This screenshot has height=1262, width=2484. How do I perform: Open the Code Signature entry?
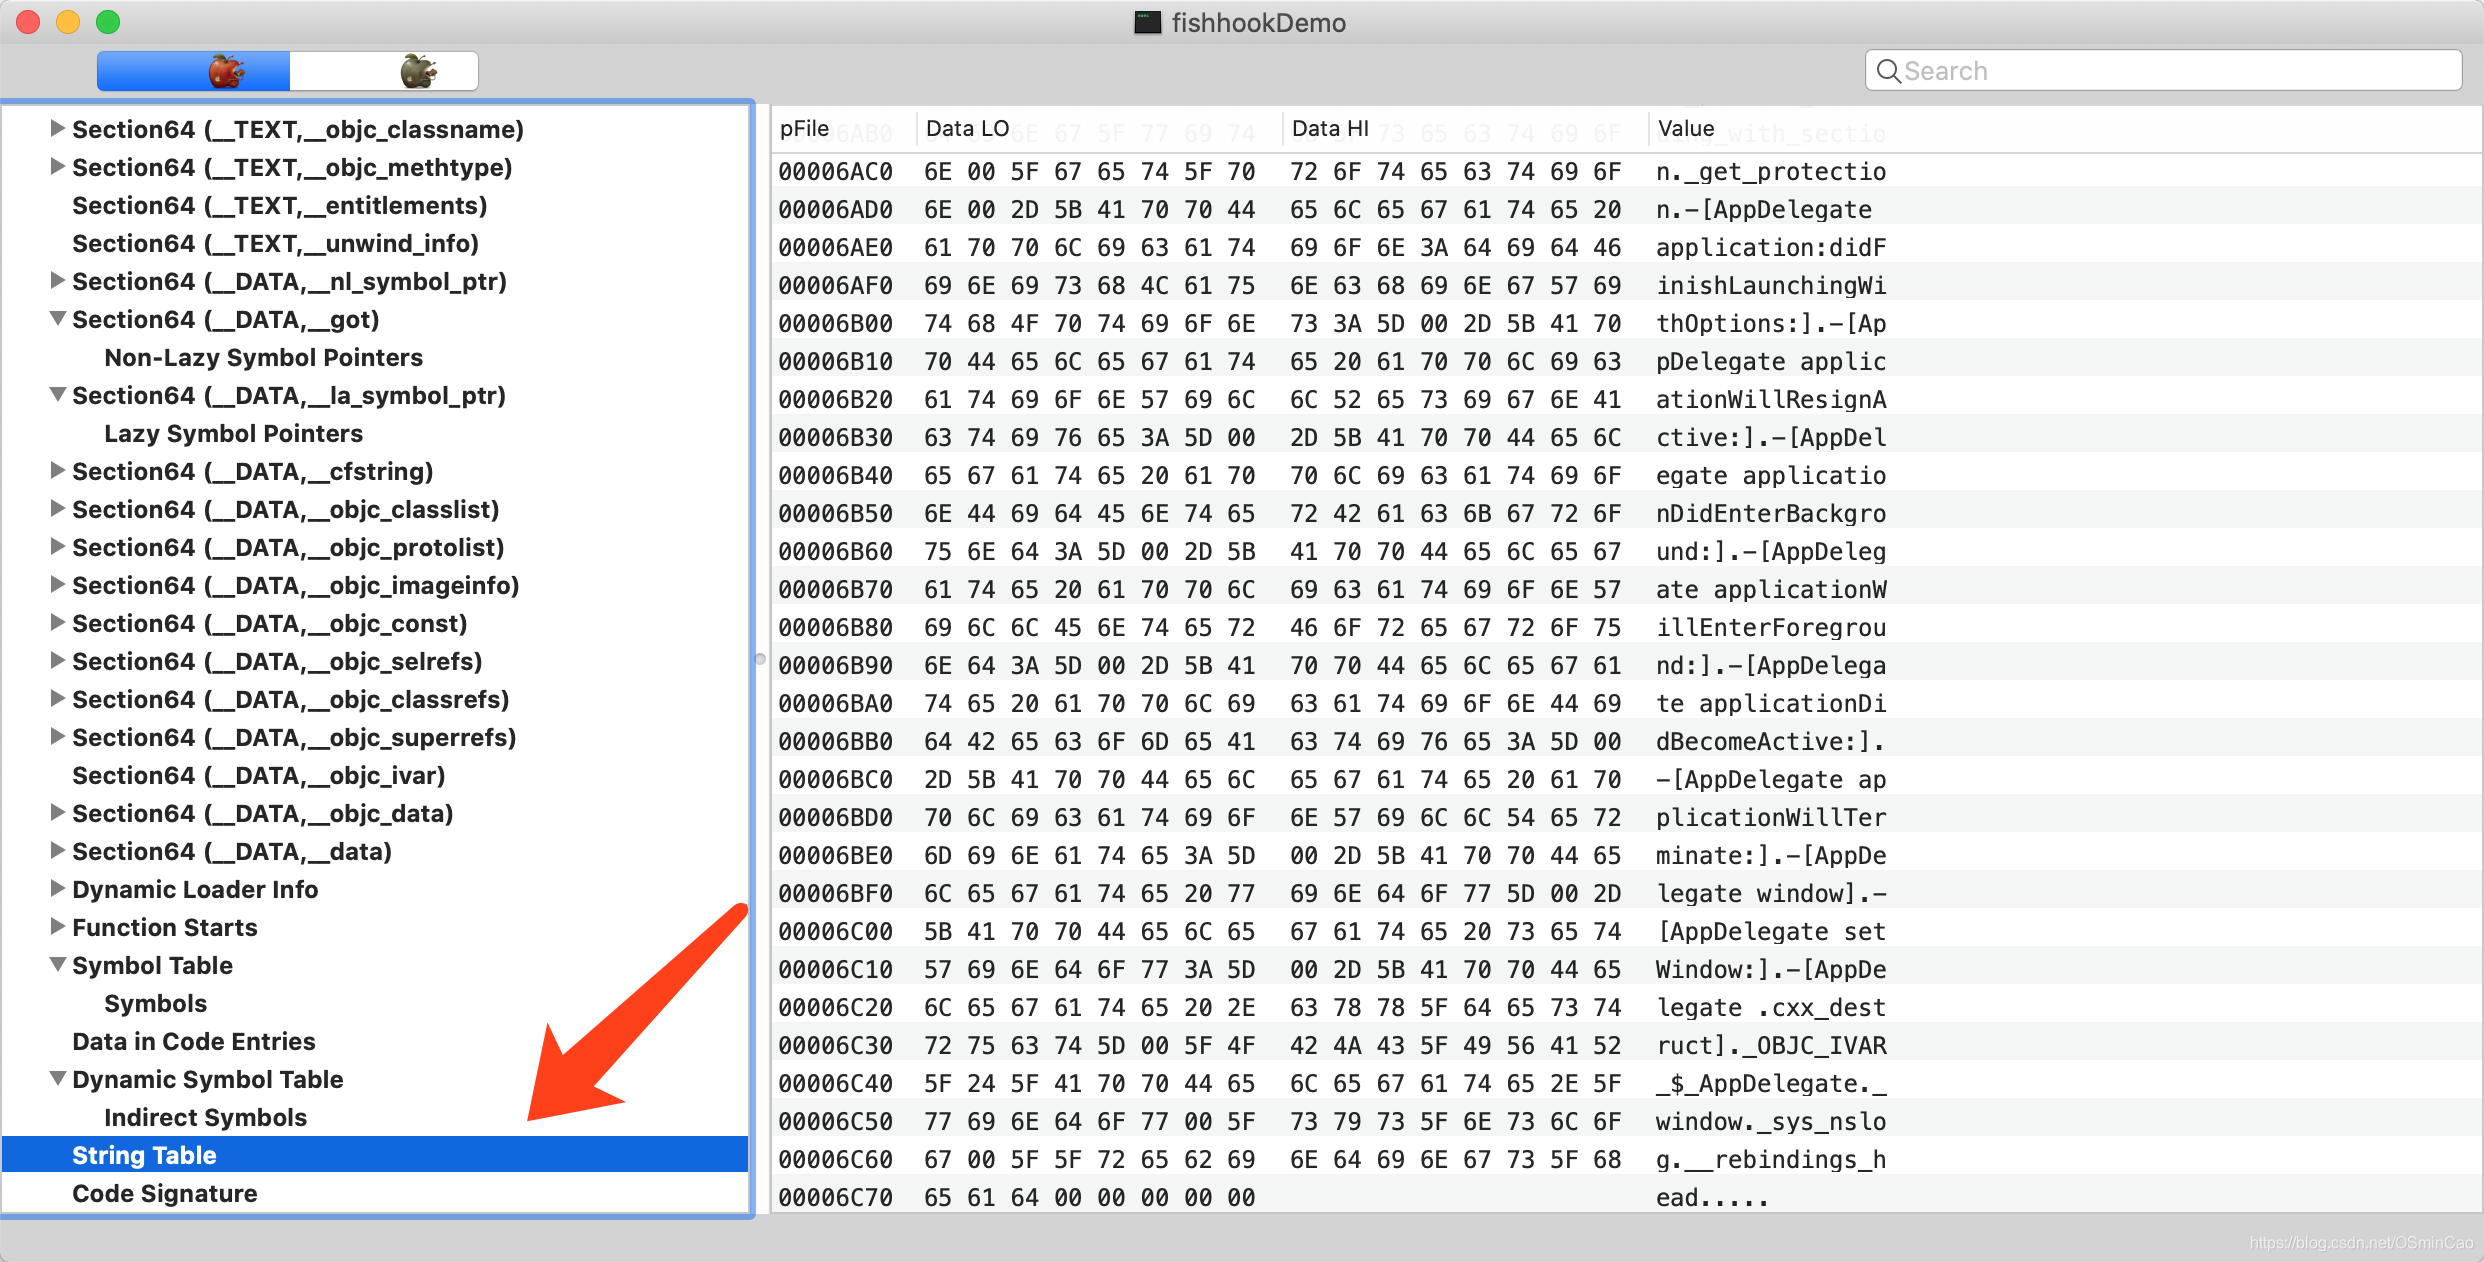tap(165, 1193)
